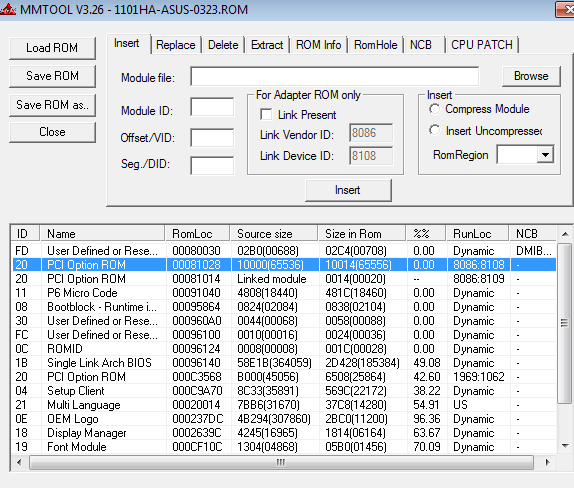The width and height of the screenshot is (574, 488).
Task: Click the vertical scrollbar thumb
Action: click(x=564, y=323)
